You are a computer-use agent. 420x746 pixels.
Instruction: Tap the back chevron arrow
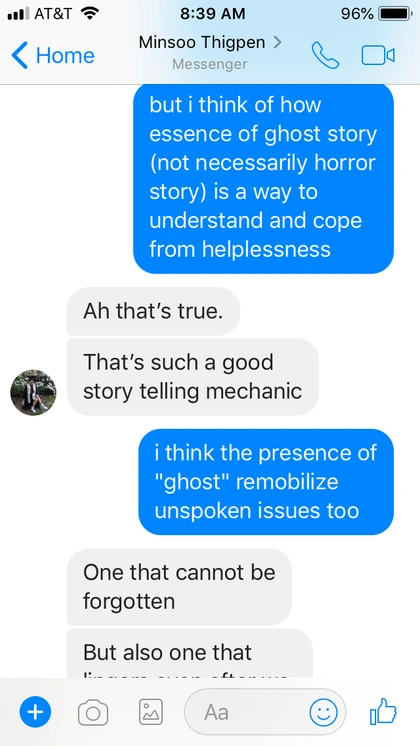(20, 55)
